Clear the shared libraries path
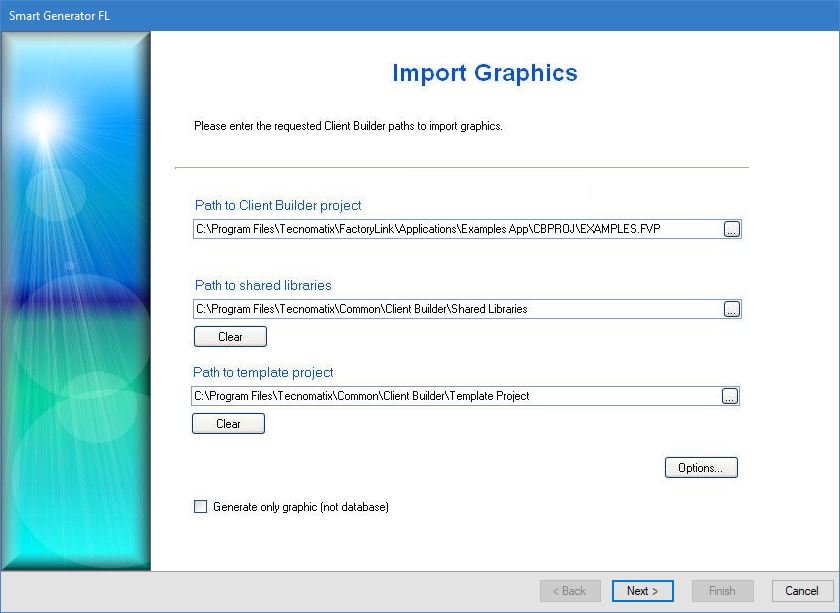Screen dimensions: 840x613 pos(230,337)
